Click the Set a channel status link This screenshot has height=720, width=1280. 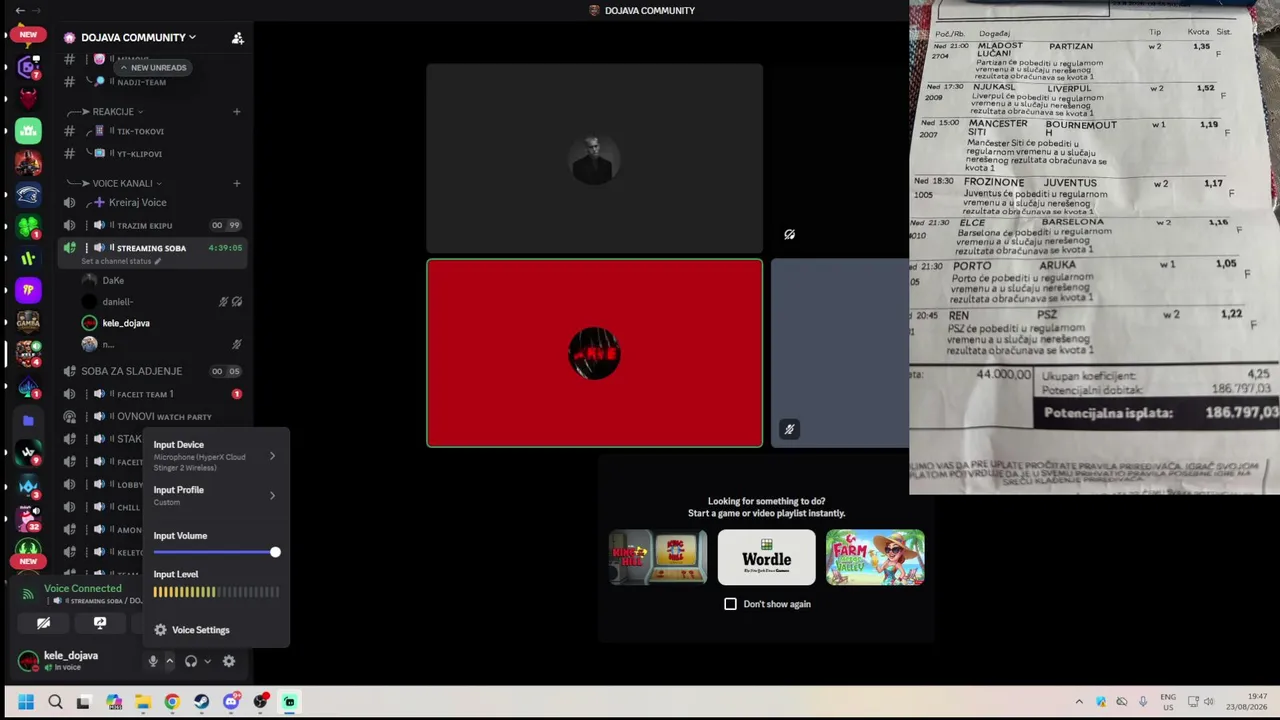(x=121, y=262)
